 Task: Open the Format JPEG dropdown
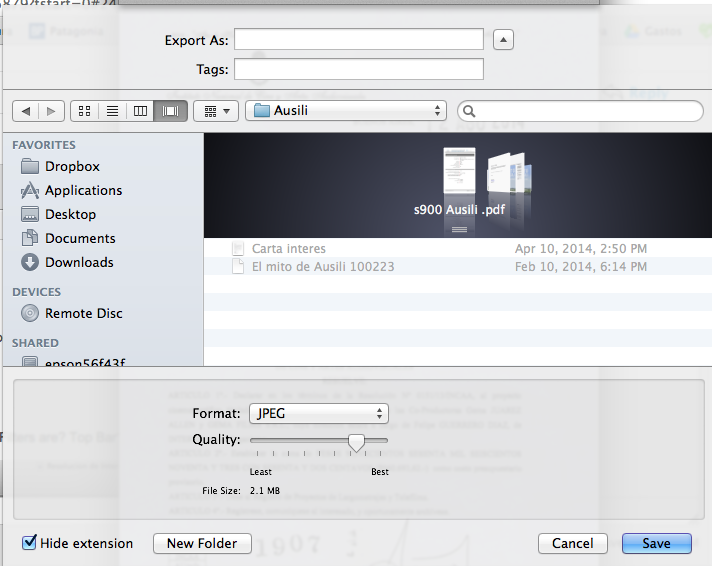click(x=319, y=413)
